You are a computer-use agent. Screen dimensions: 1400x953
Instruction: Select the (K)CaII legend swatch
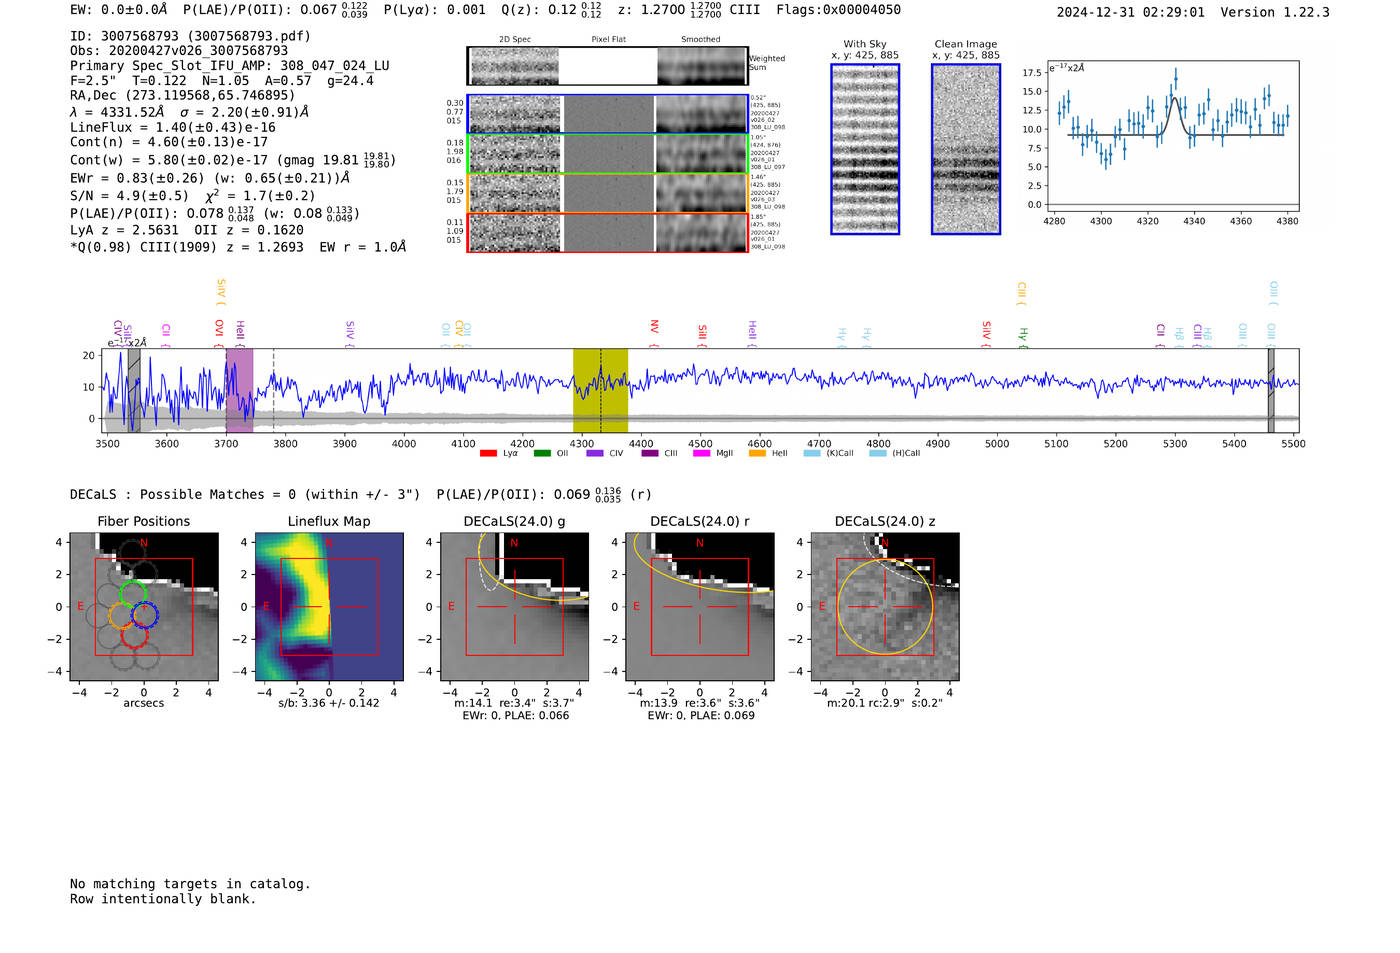point(812,454)
